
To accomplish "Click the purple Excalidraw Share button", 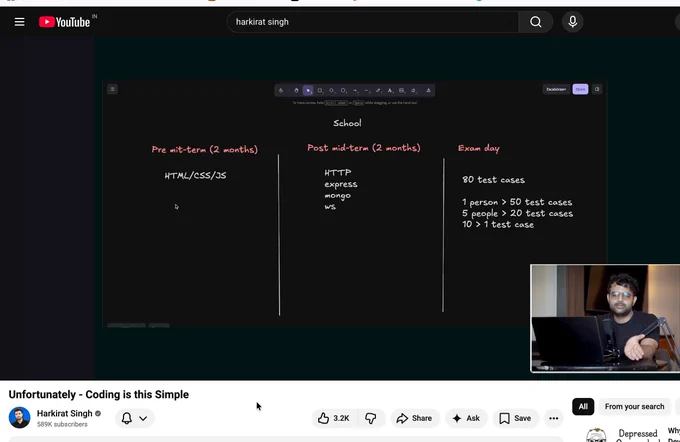I will (x=580, y=89).
